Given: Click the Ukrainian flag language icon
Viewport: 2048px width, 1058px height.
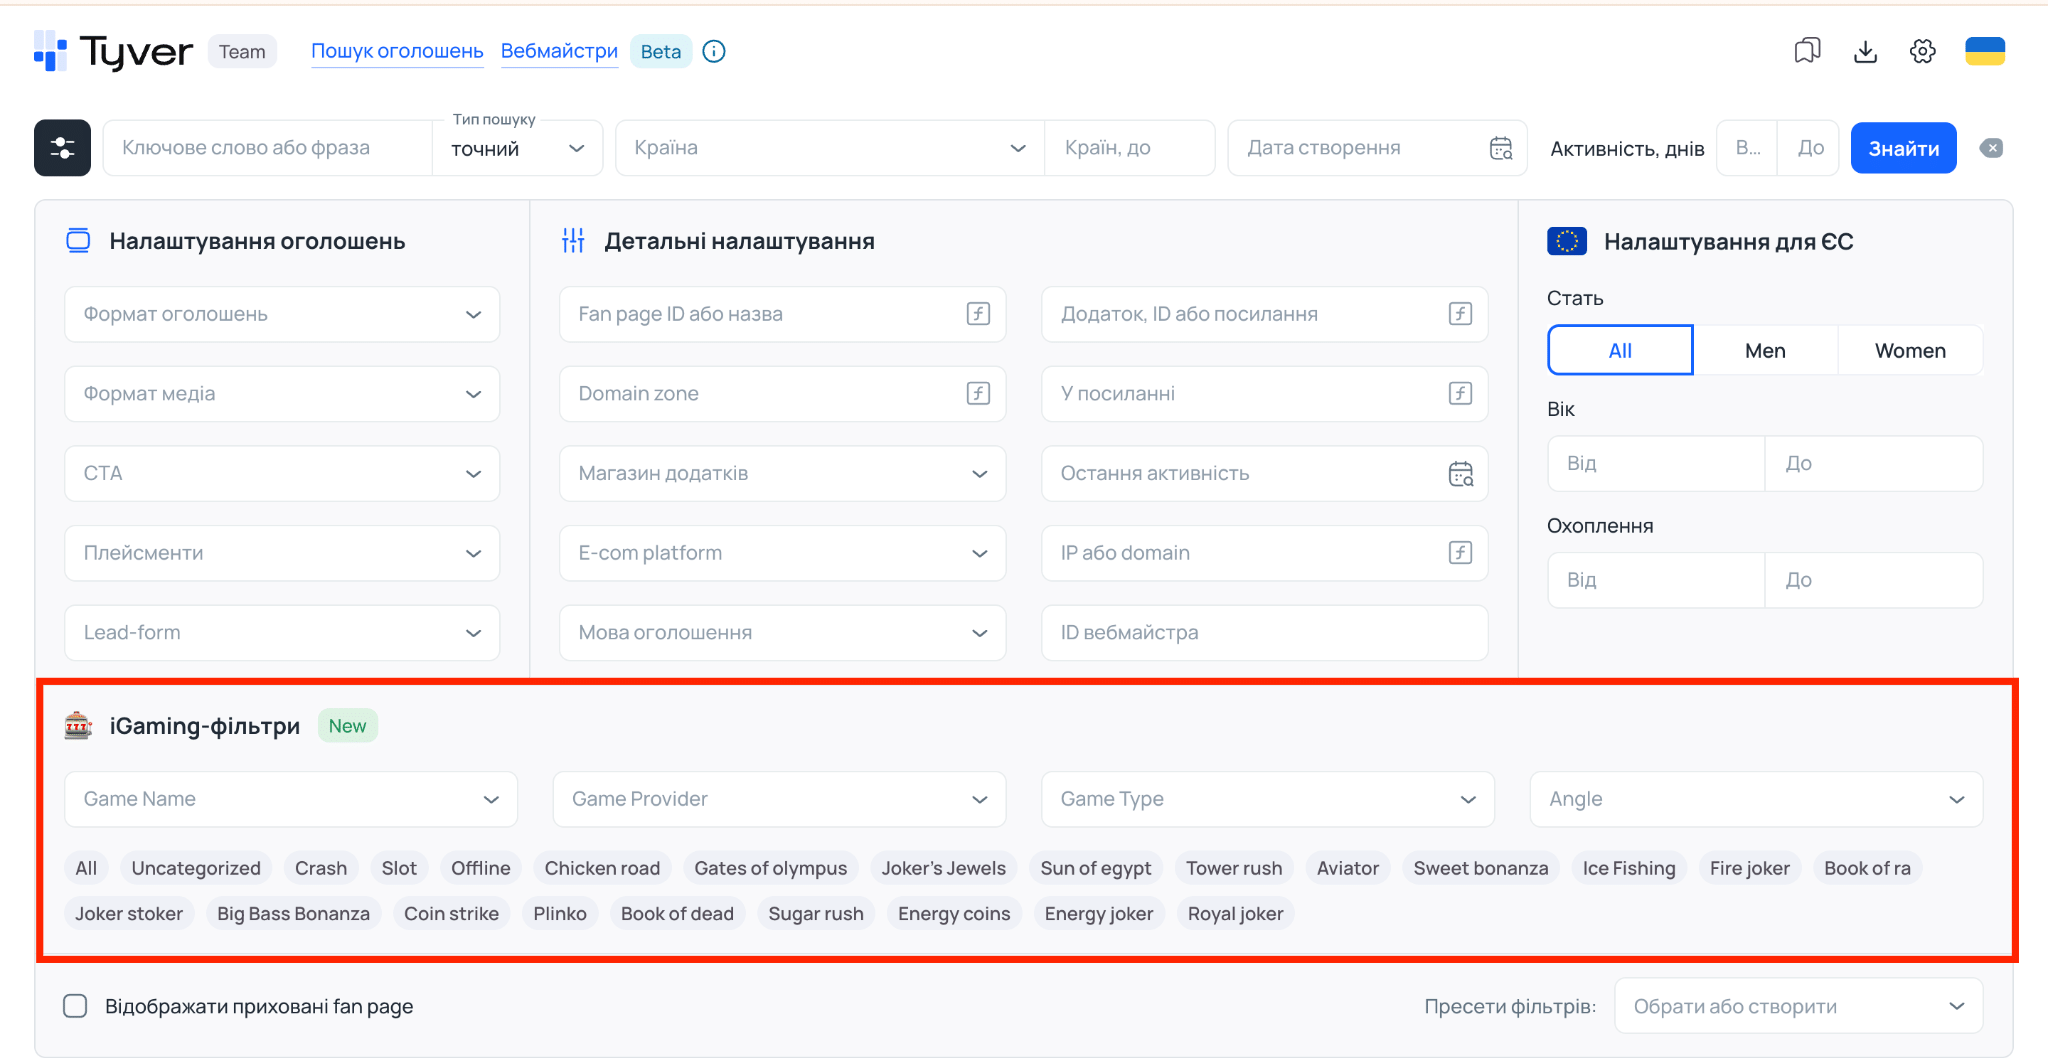Looking at the screenshot, I should (x=1985, y=51).
